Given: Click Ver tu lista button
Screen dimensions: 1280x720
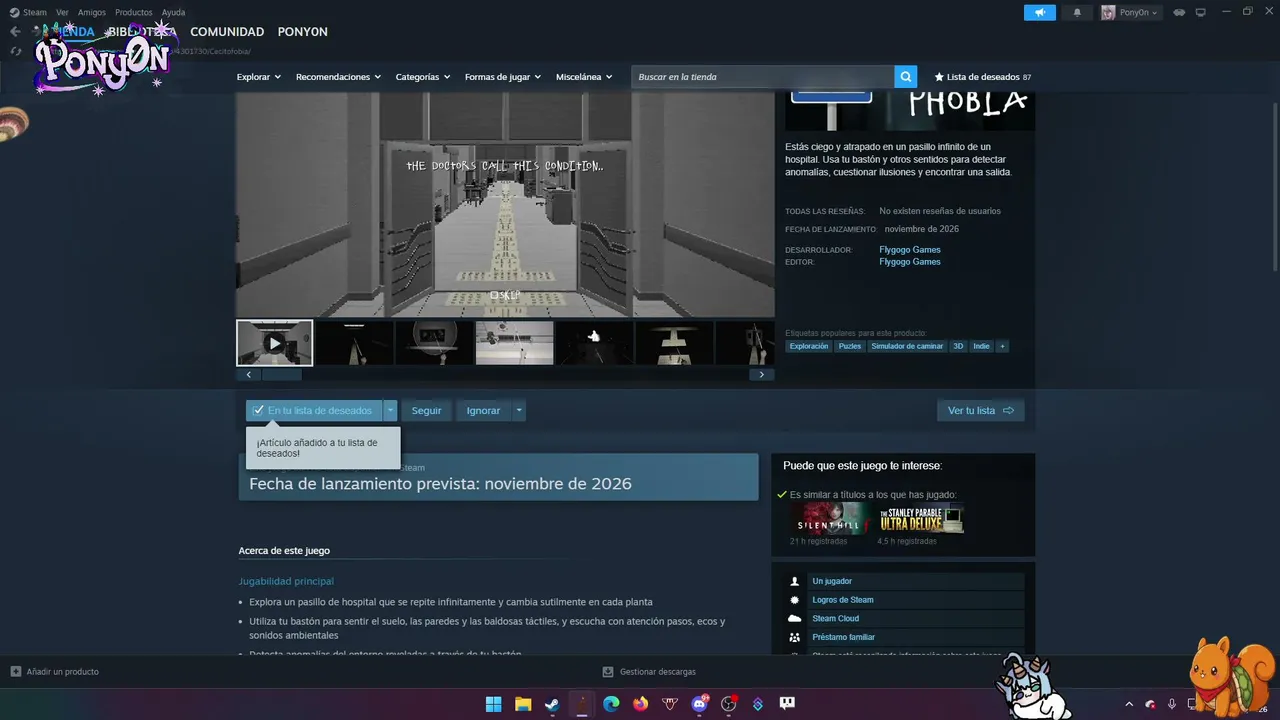Looking at the screenshot, I should [980, 410].
